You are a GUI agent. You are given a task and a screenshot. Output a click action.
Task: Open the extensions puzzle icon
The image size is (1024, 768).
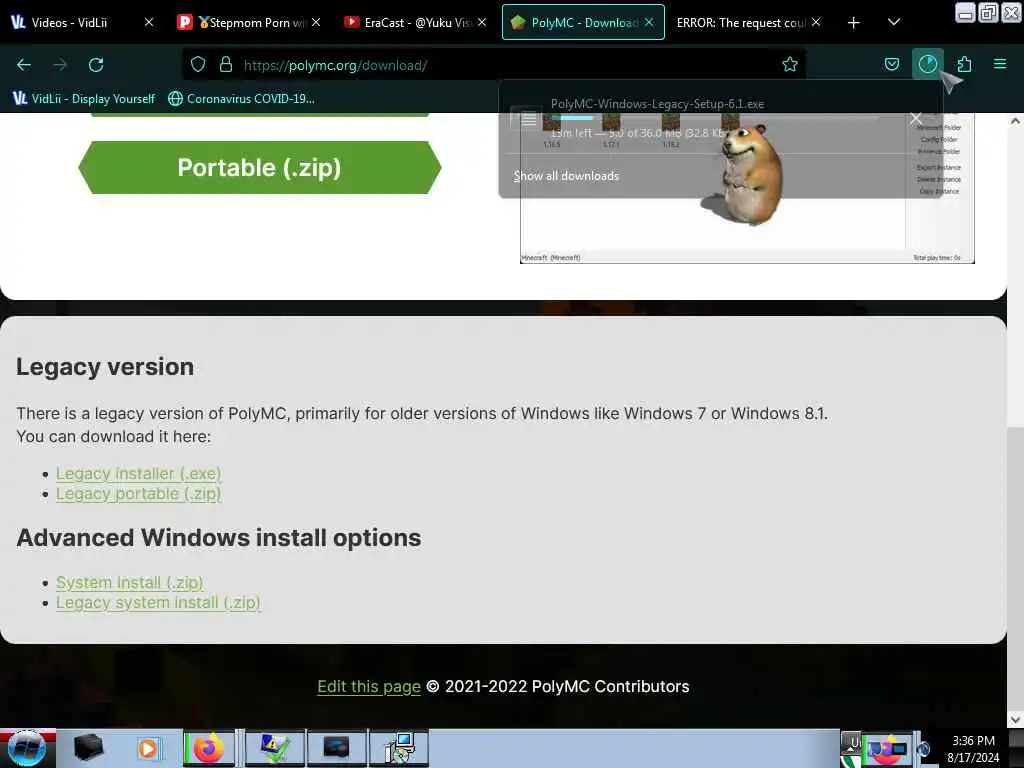pyautogui.click(x=964, y=64)
